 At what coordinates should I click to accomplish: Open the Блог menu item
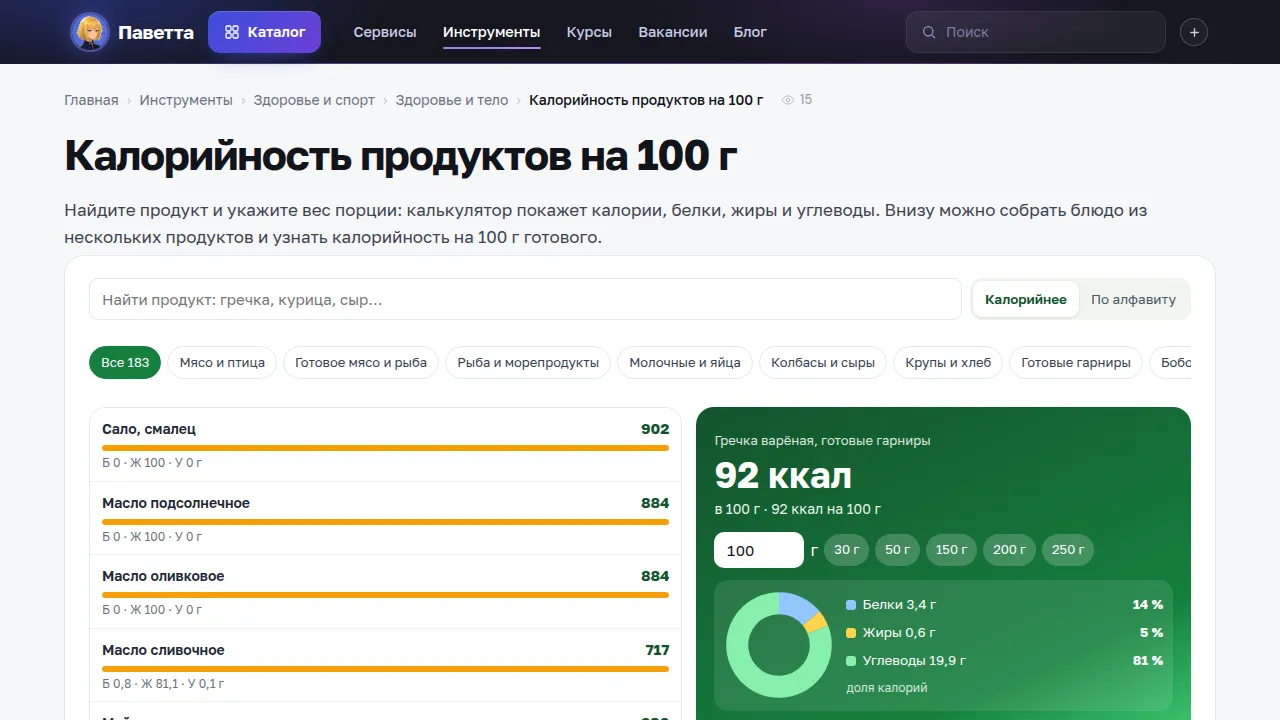click(750, 32)
